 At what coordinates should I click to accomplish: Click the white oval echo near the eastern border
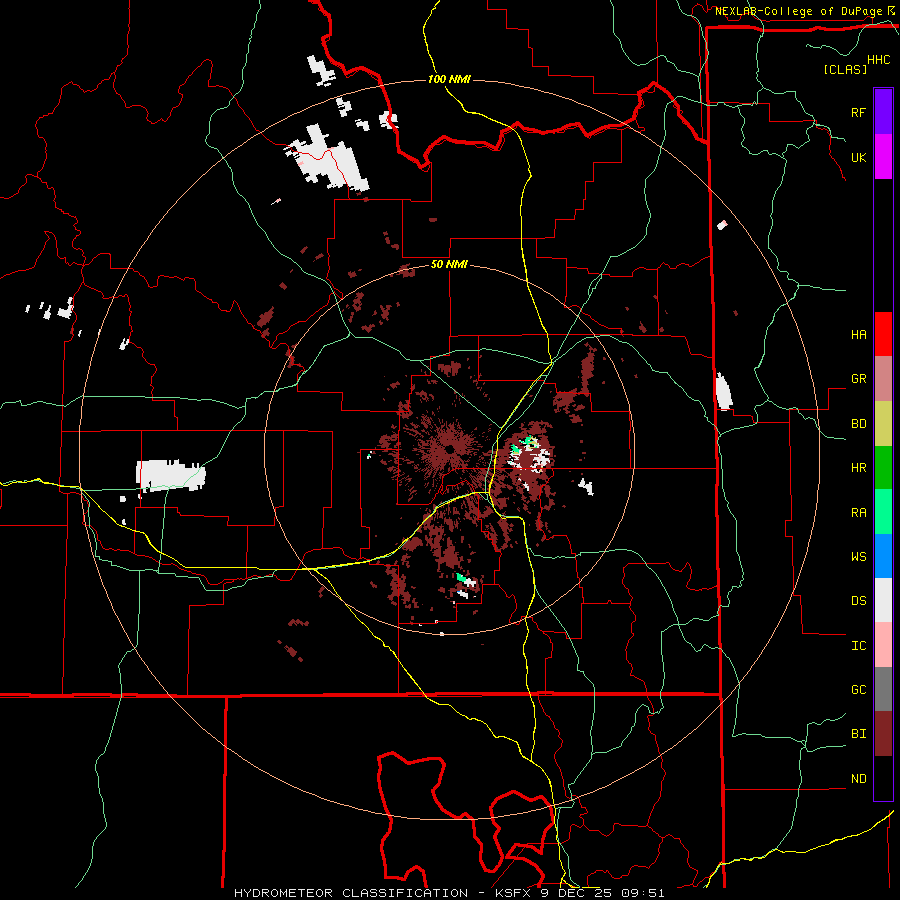click(724, 391)
